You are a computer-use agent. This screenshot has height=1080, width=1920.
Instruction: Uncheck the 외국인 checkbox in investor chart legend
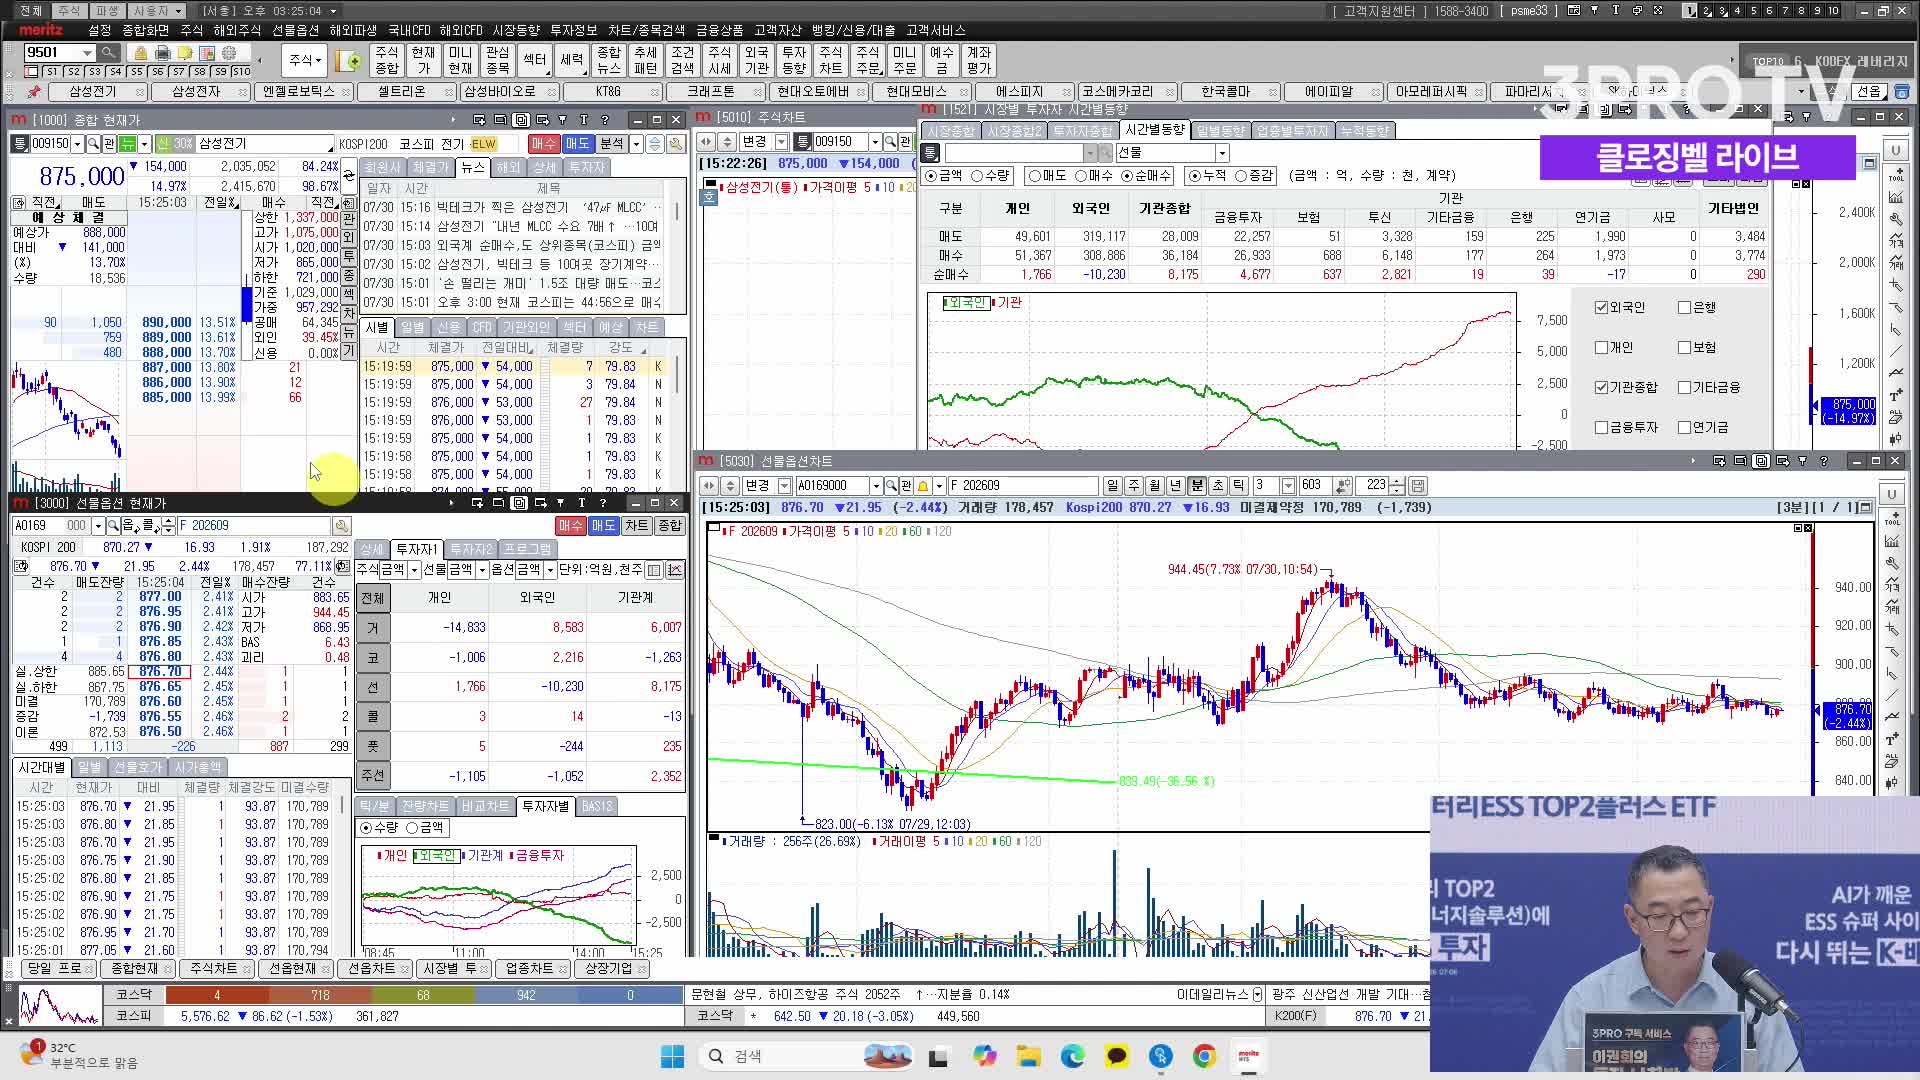coord(1601,307)
